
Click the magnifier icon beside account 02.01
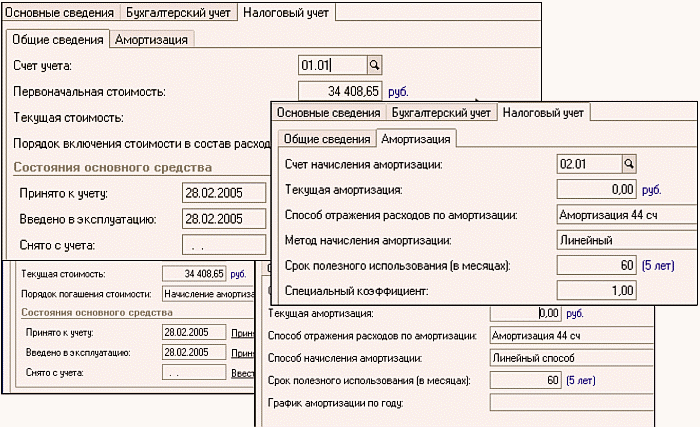[630, 162]
